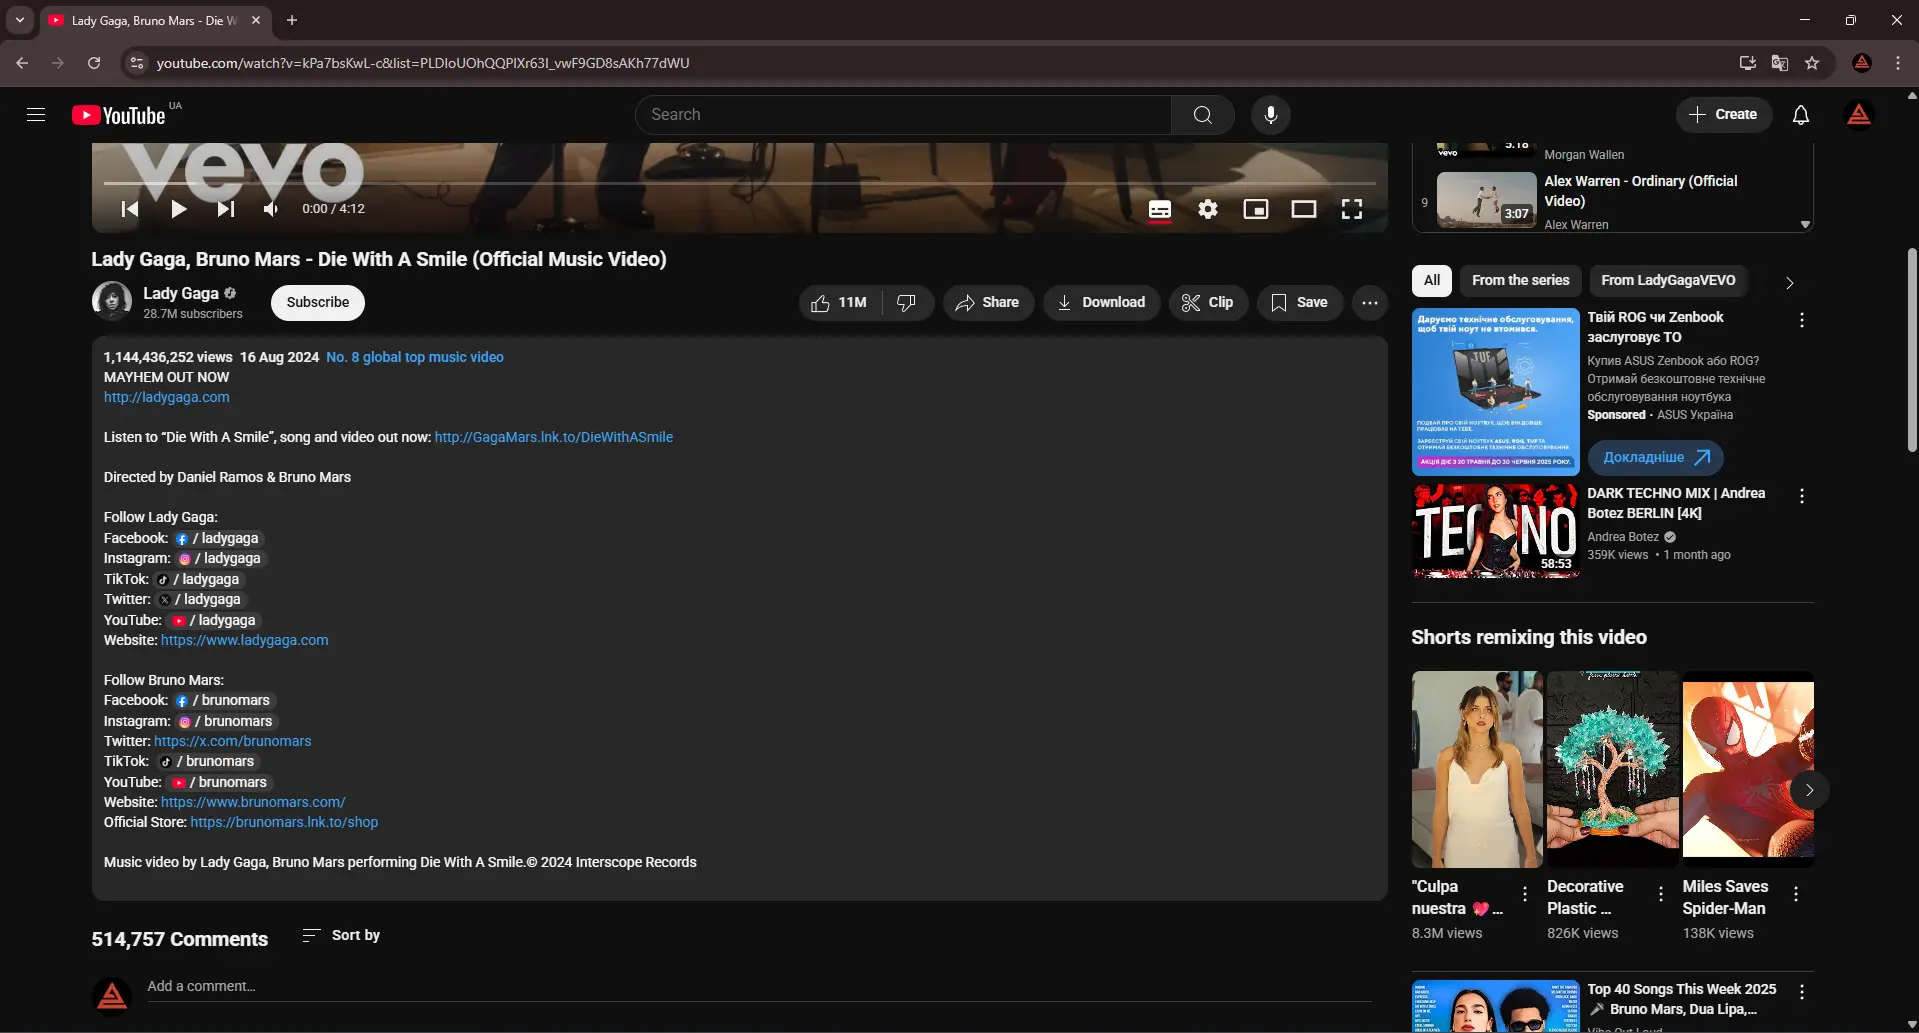Enter fullscreen mode

point(1351,209)
